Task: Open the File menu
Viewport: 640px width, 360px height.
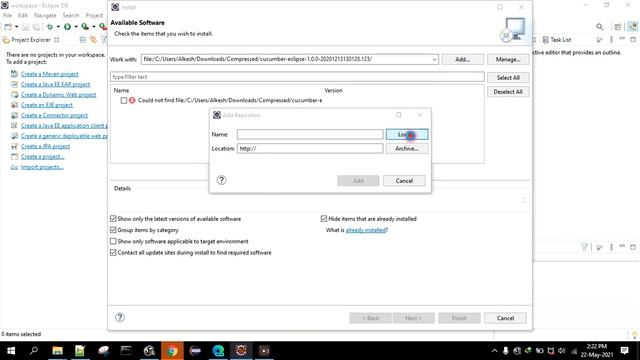Action: [7, 15]
